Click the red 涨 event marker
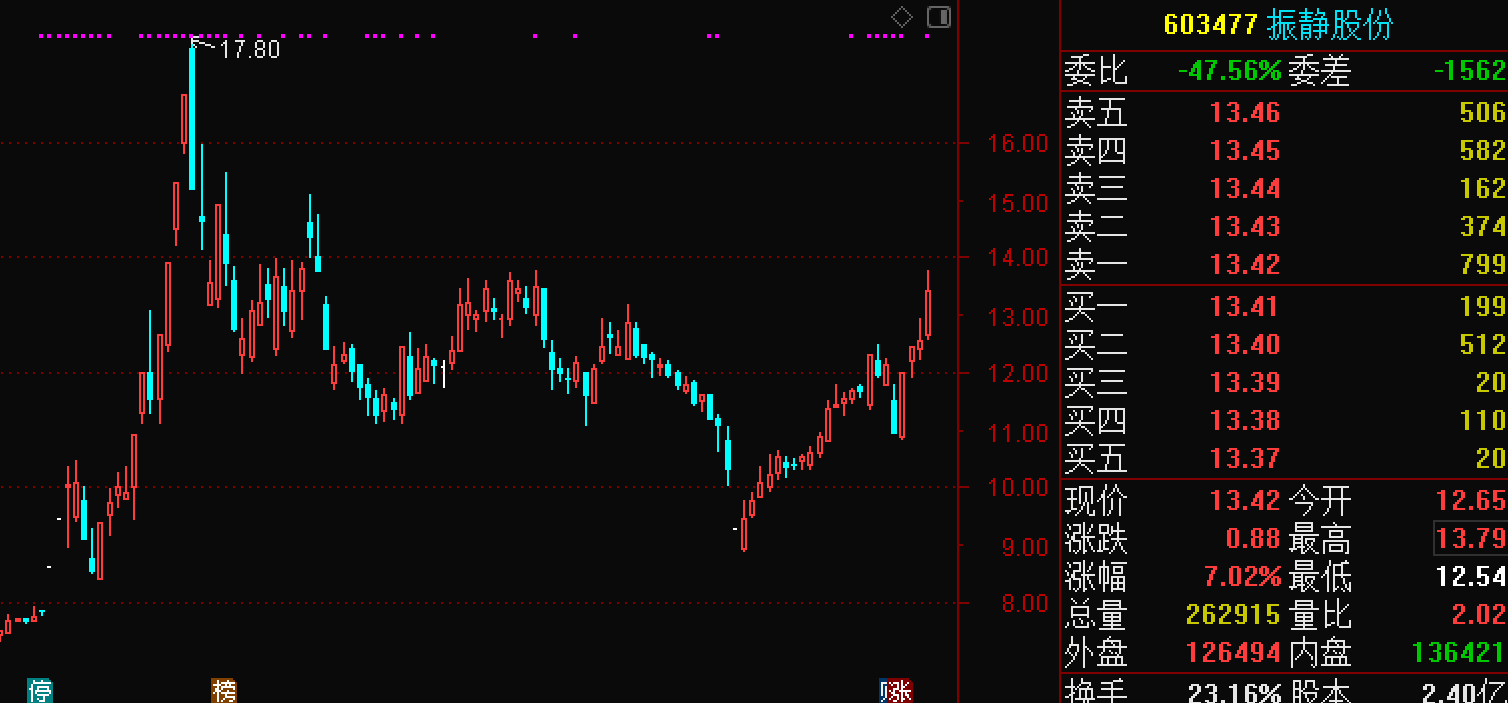This screenshot has width=1508, height=703. pyautogui.click(x=896, y=691)
